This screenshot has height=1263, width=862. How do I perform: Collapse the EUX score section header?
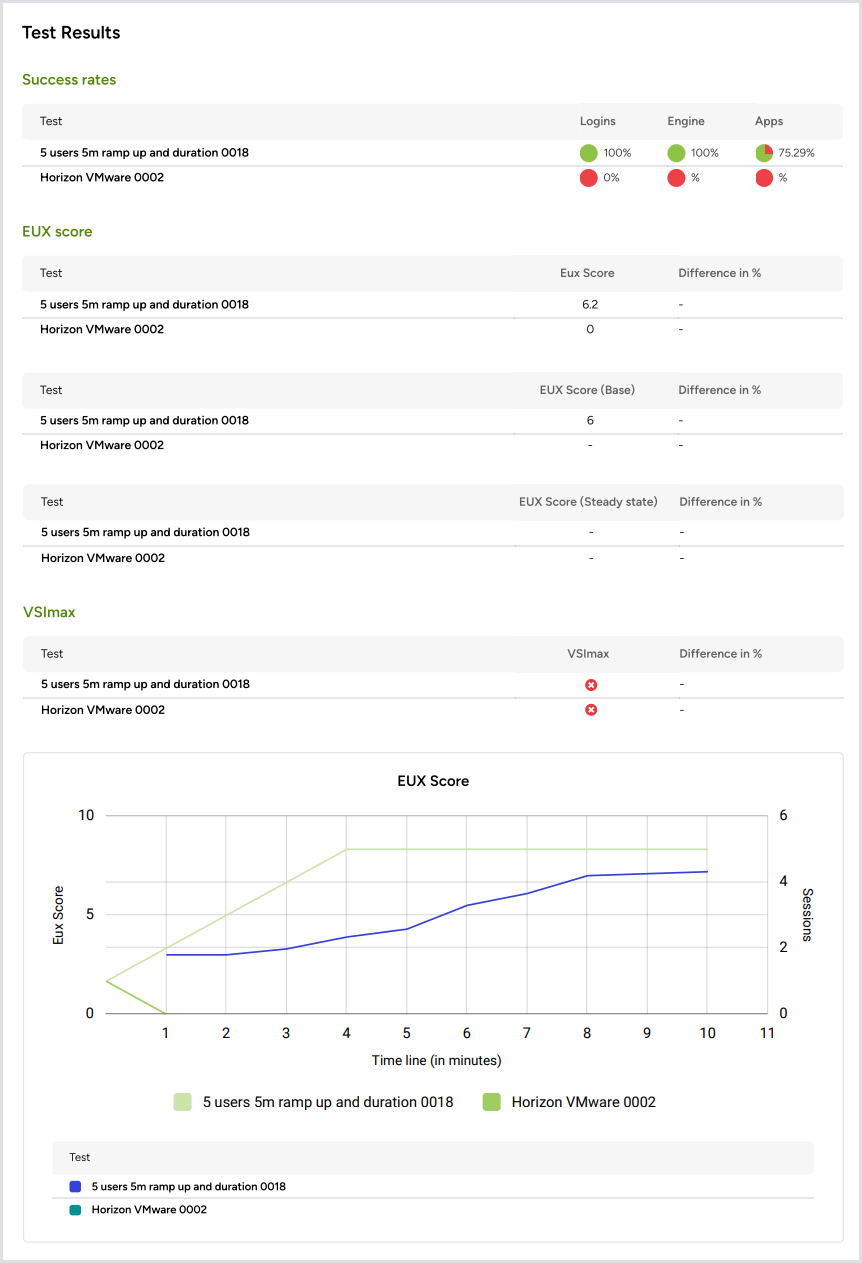(57, 230)
